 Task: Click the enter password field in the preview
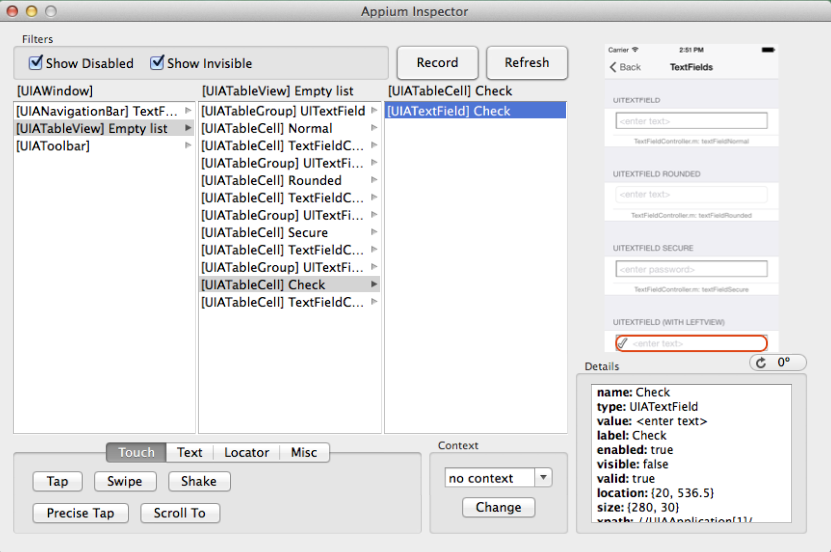691,269
